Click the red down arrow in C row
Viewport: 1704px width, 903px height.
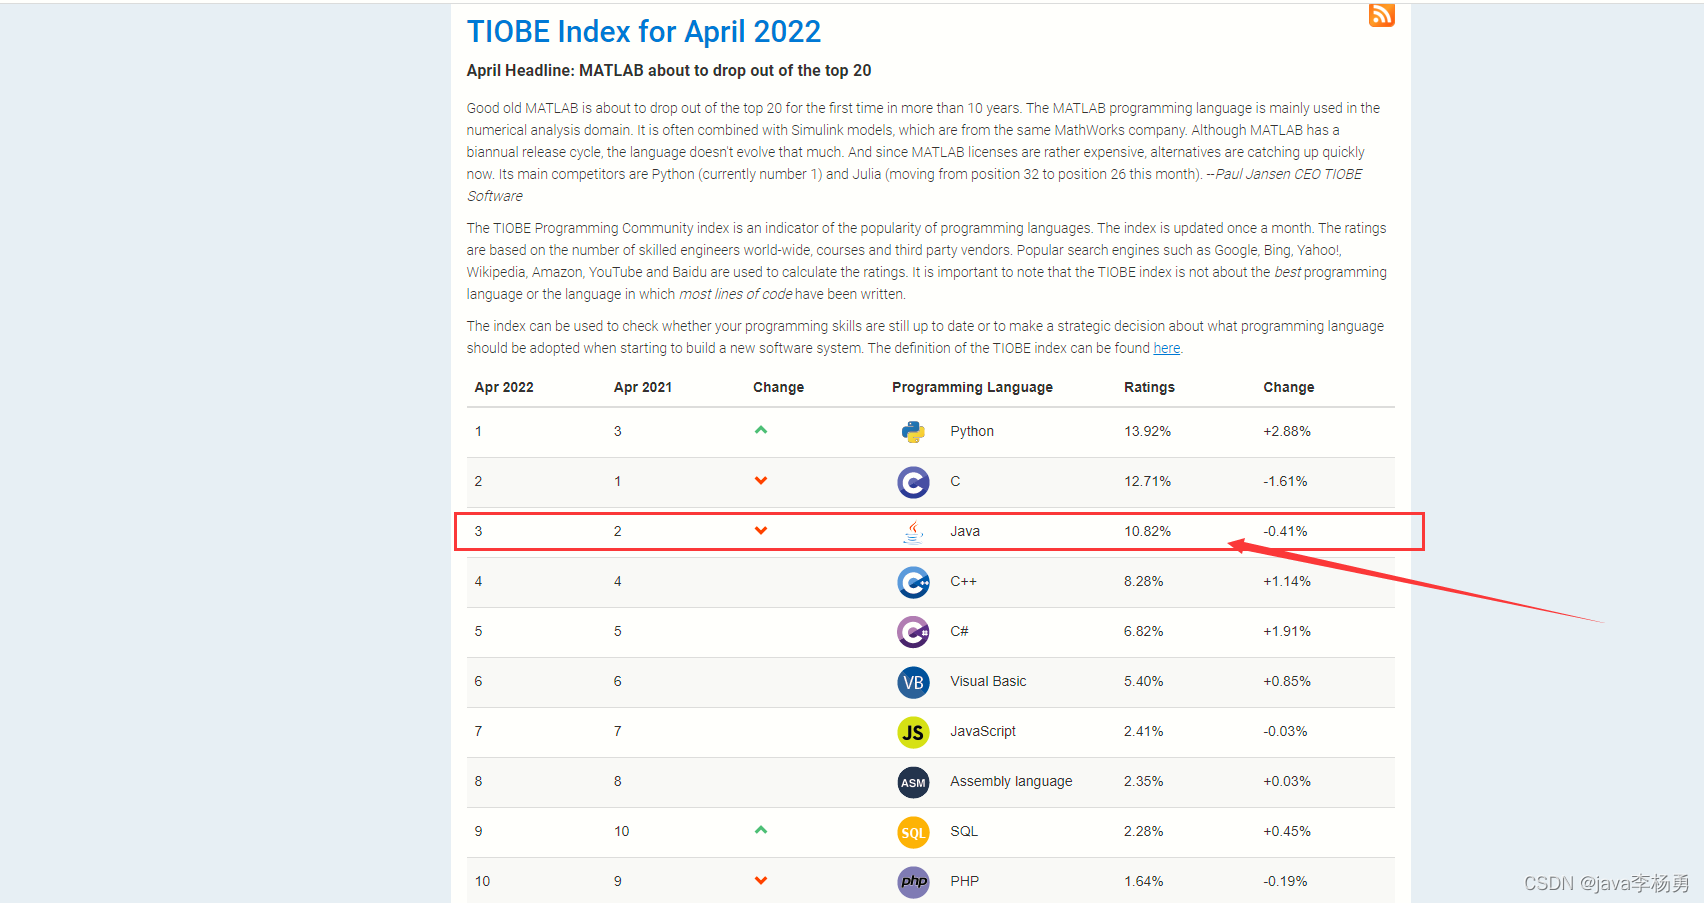pos(761,481)
